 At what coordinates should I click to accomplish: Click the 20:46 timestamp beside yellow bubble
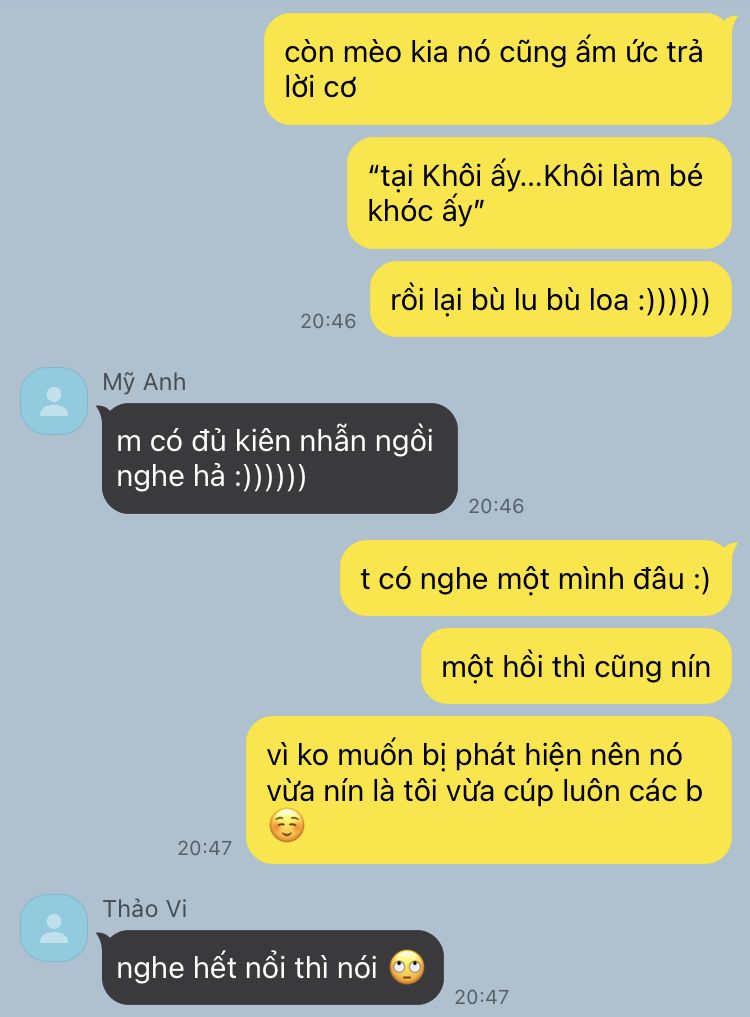[328, 320]
